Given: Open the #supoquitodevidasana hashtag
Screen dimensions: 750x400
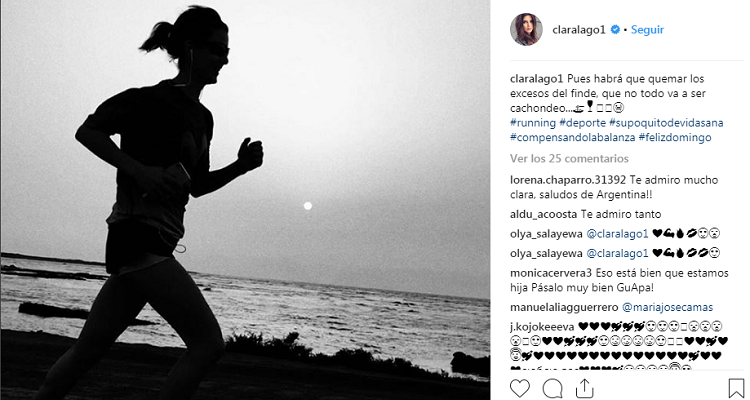Looking at the screenshot, I should (666, 123).
